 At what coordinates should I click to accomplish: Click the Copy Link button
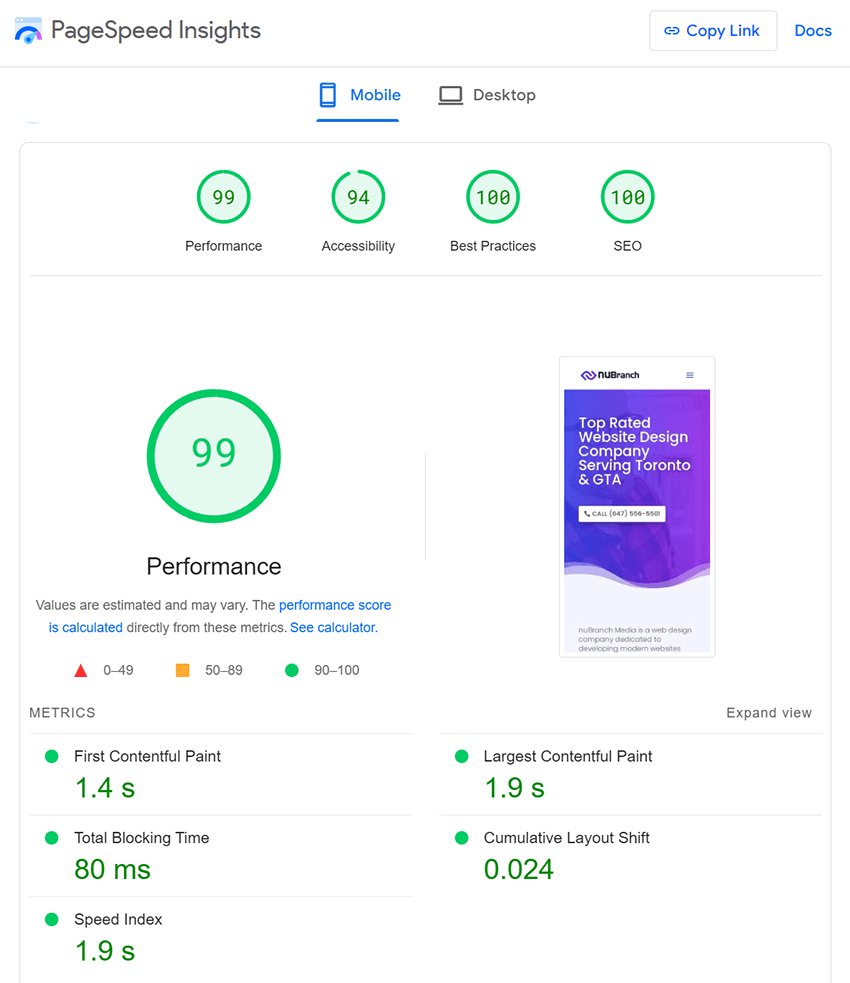712,31
